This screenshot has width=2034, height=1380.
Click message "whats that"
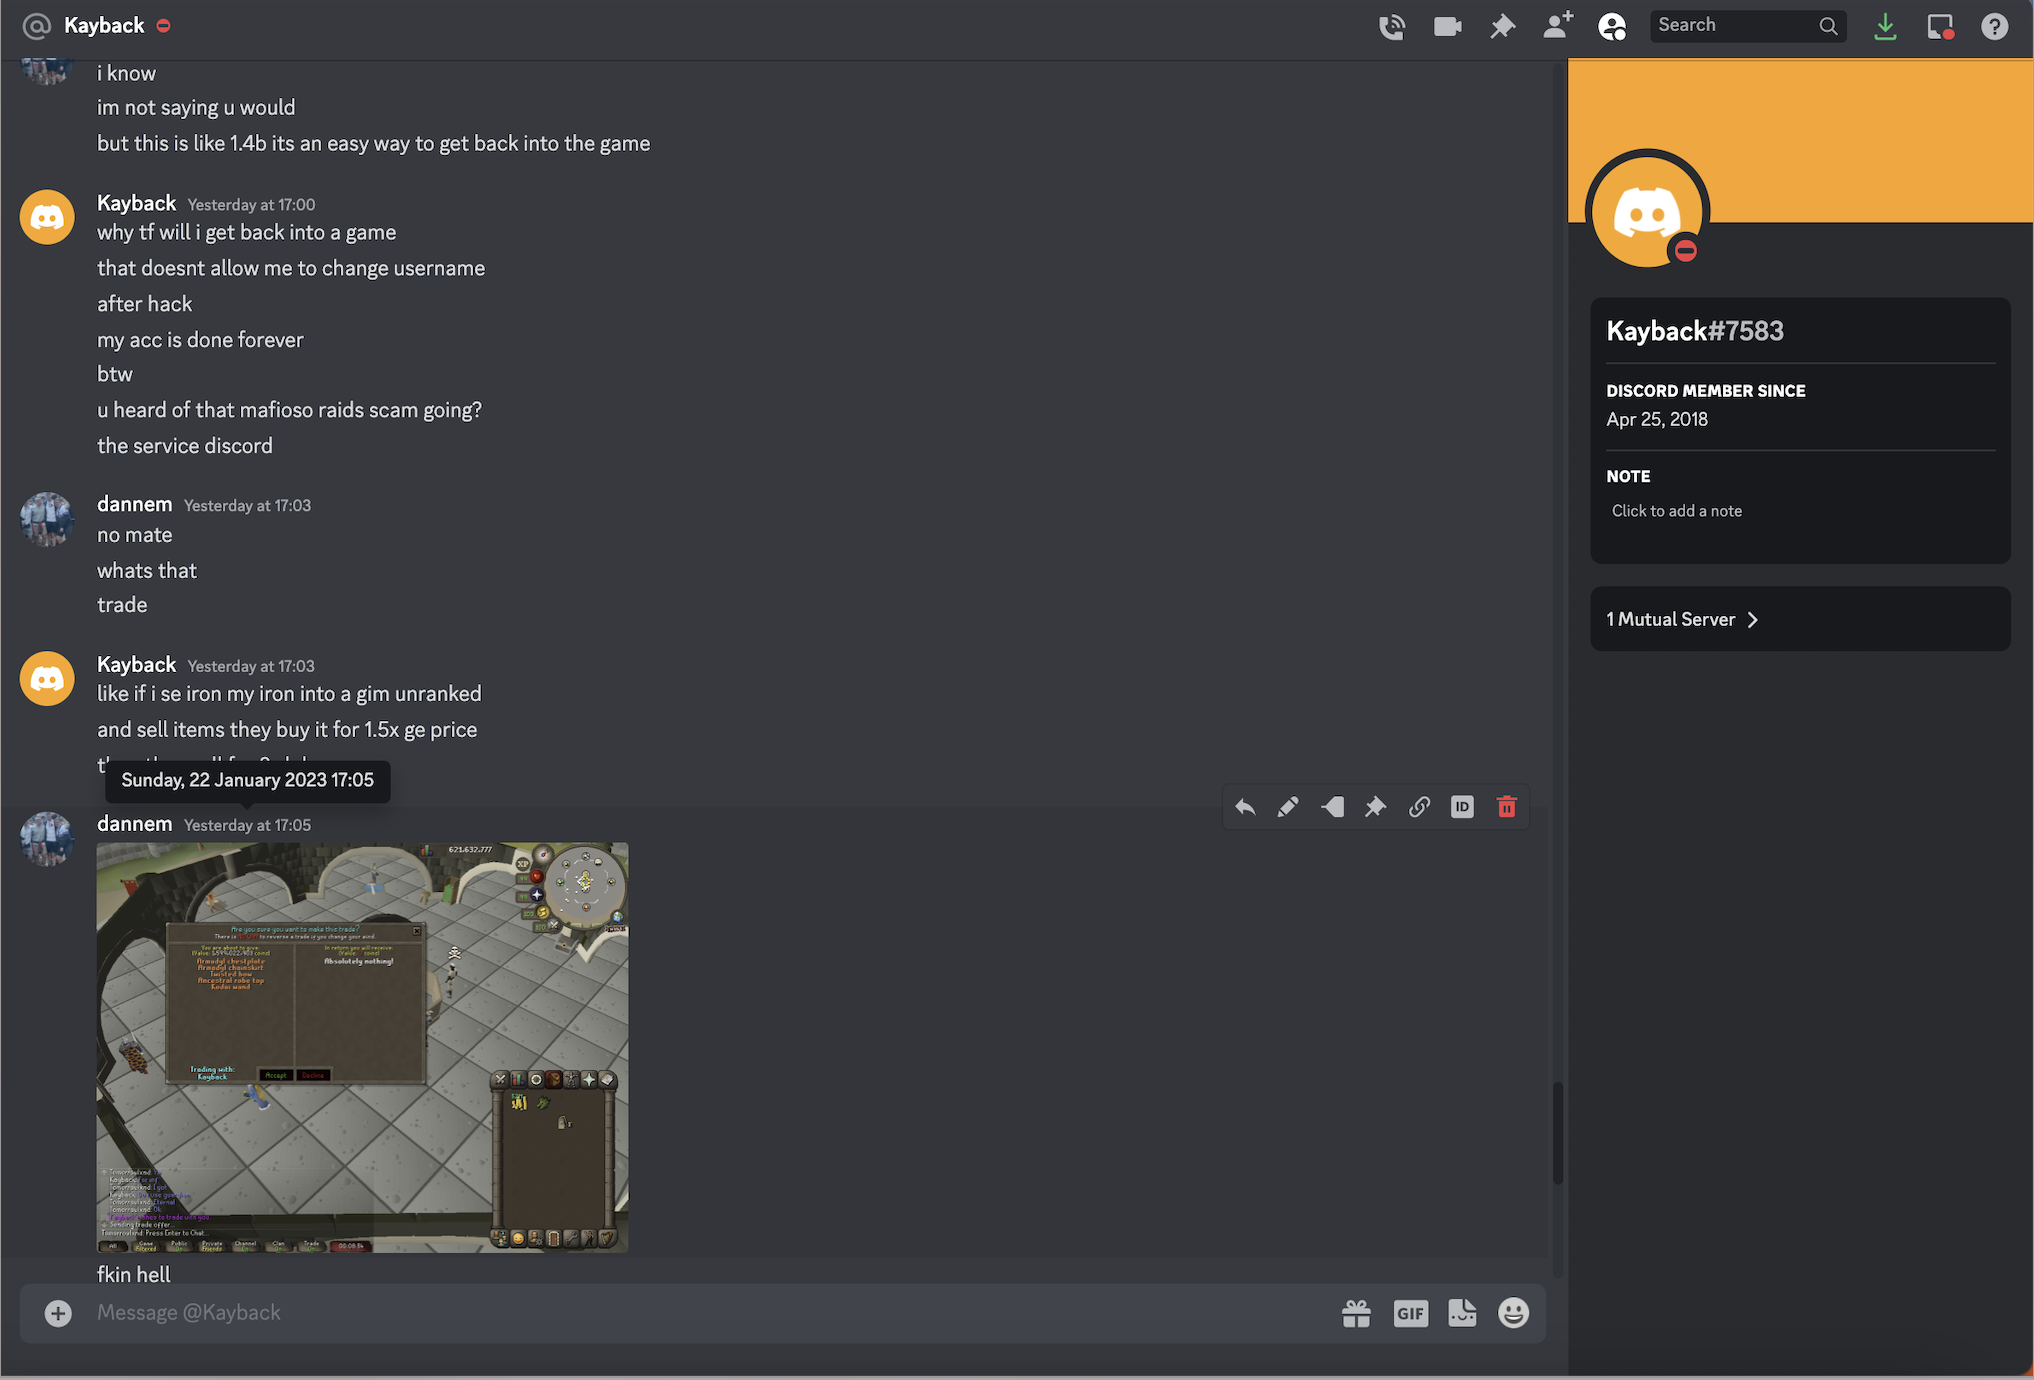(x=146, y=571)
